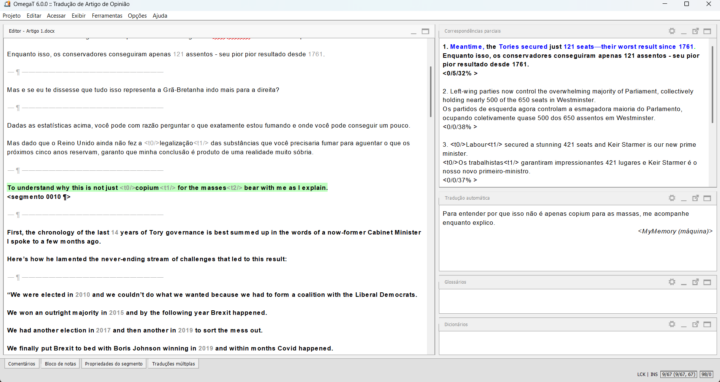Open the Traduções múltiplas tab
The height and width of the screenshot is (382, 720).
[174, 364]
